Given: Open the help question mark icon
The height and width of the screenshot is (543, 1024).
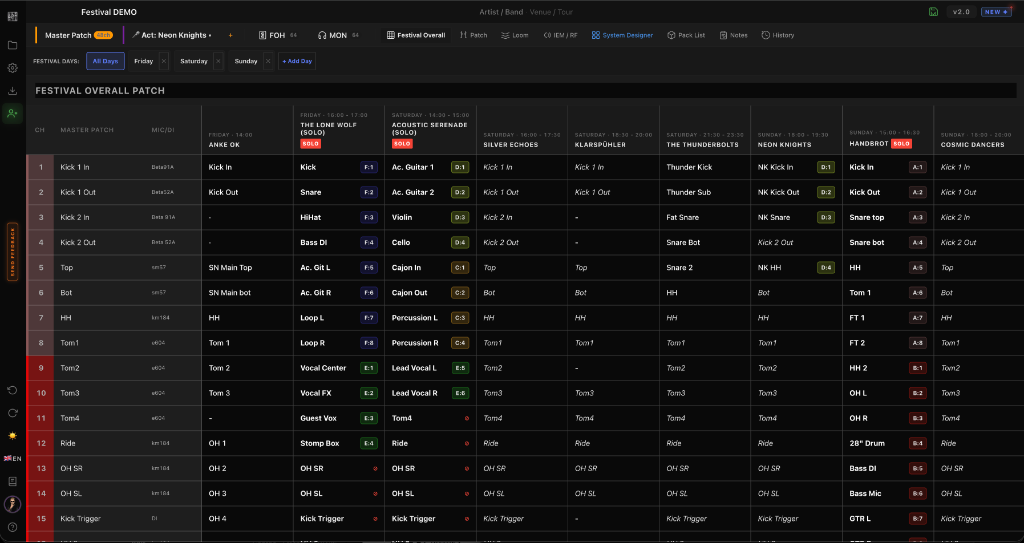Looking at the screenshot, I should 12,527.
